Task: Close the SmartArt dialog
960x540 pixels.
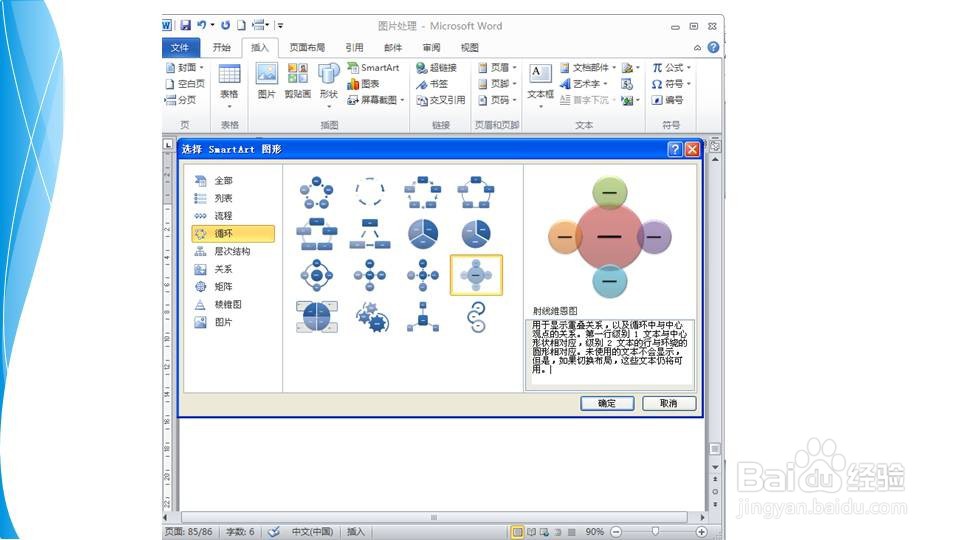Action: [692, 149]
